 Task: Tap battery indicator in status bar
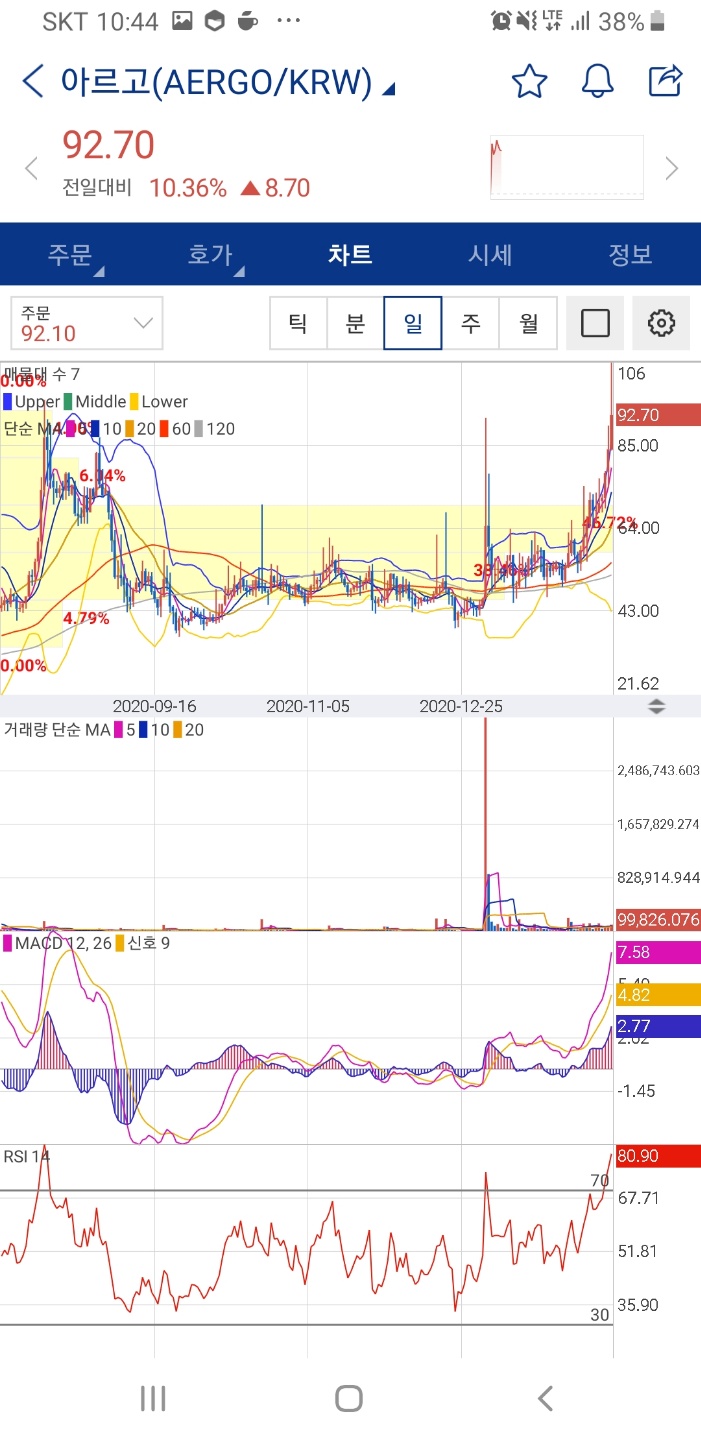(658, 20)
